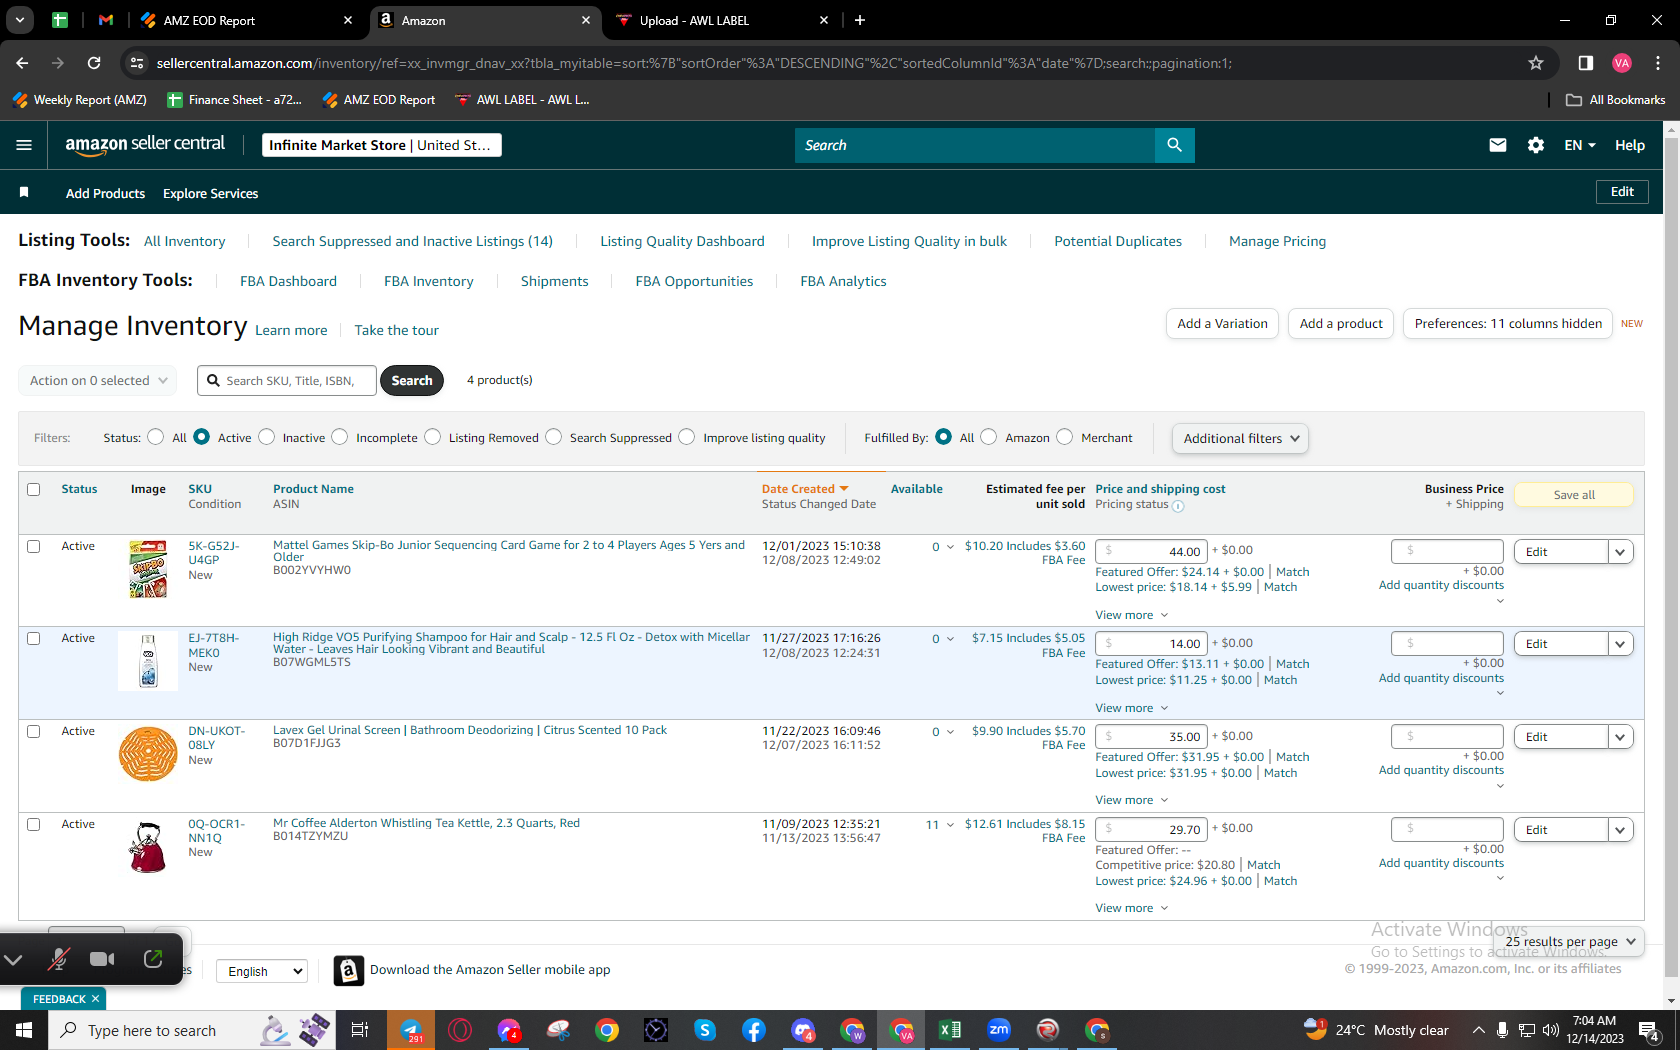
Task: Close the FEEDBACK tab with its X
Action: point(95,999)
